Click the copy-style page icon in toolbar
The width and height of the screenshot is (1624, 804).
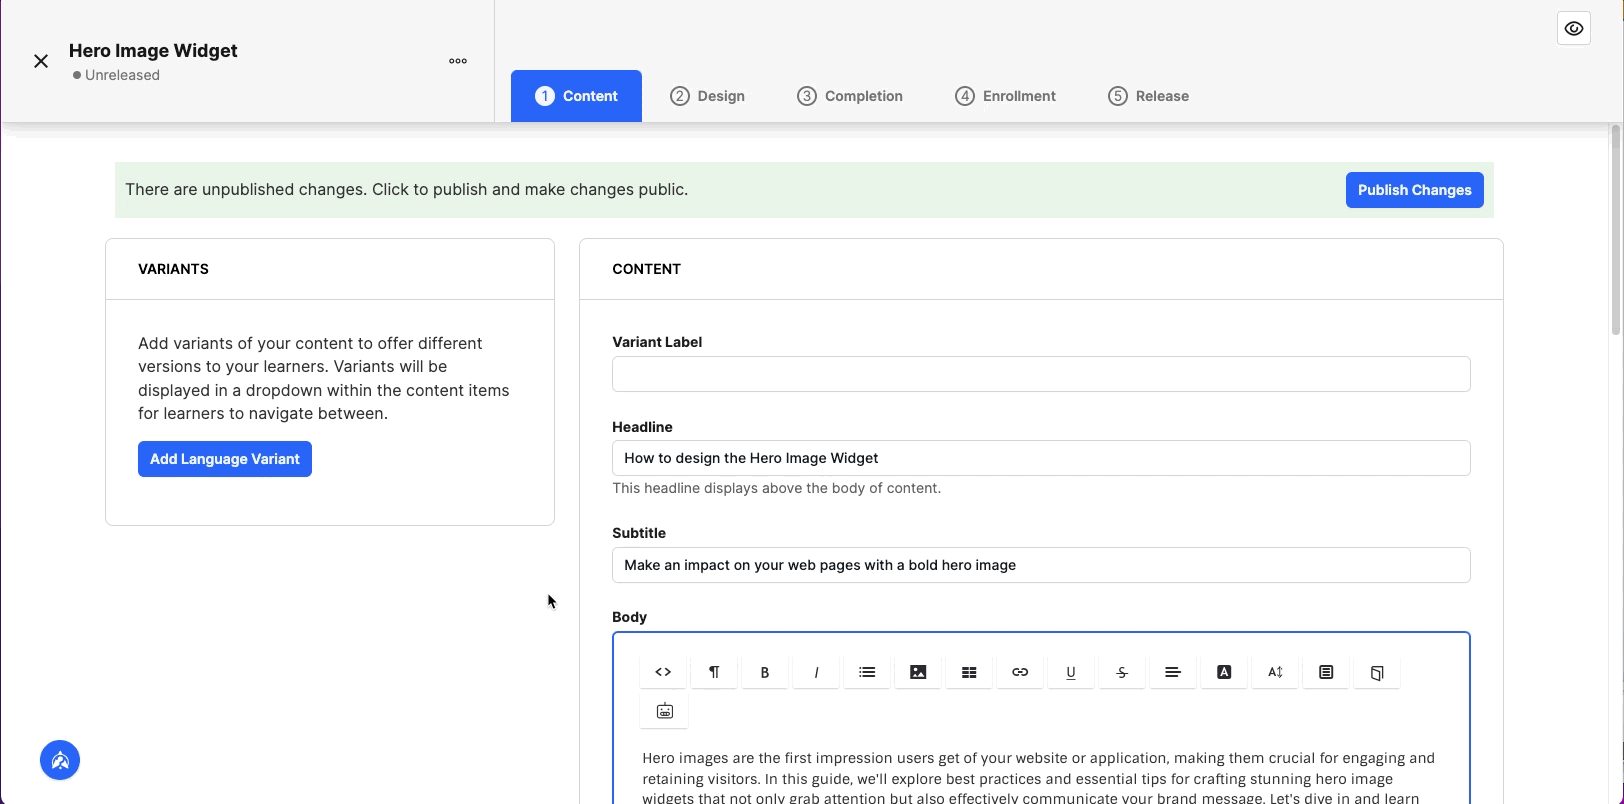pos(1377,672)
